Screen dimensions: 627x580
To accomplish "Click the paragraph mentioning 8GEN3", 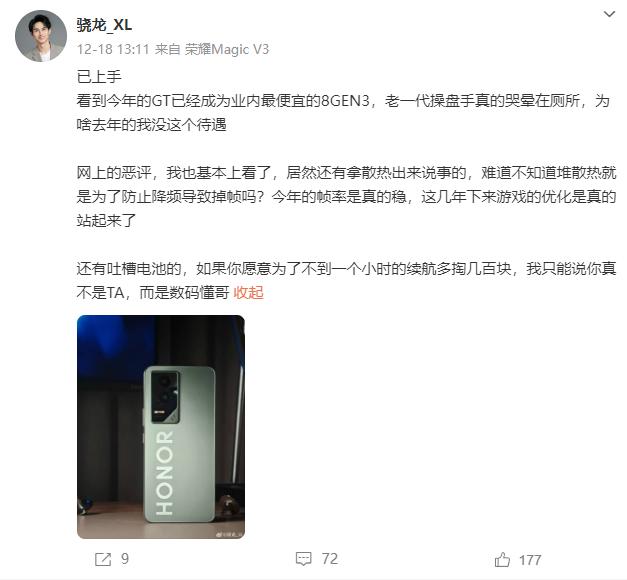I will click(x=343, y=113).
